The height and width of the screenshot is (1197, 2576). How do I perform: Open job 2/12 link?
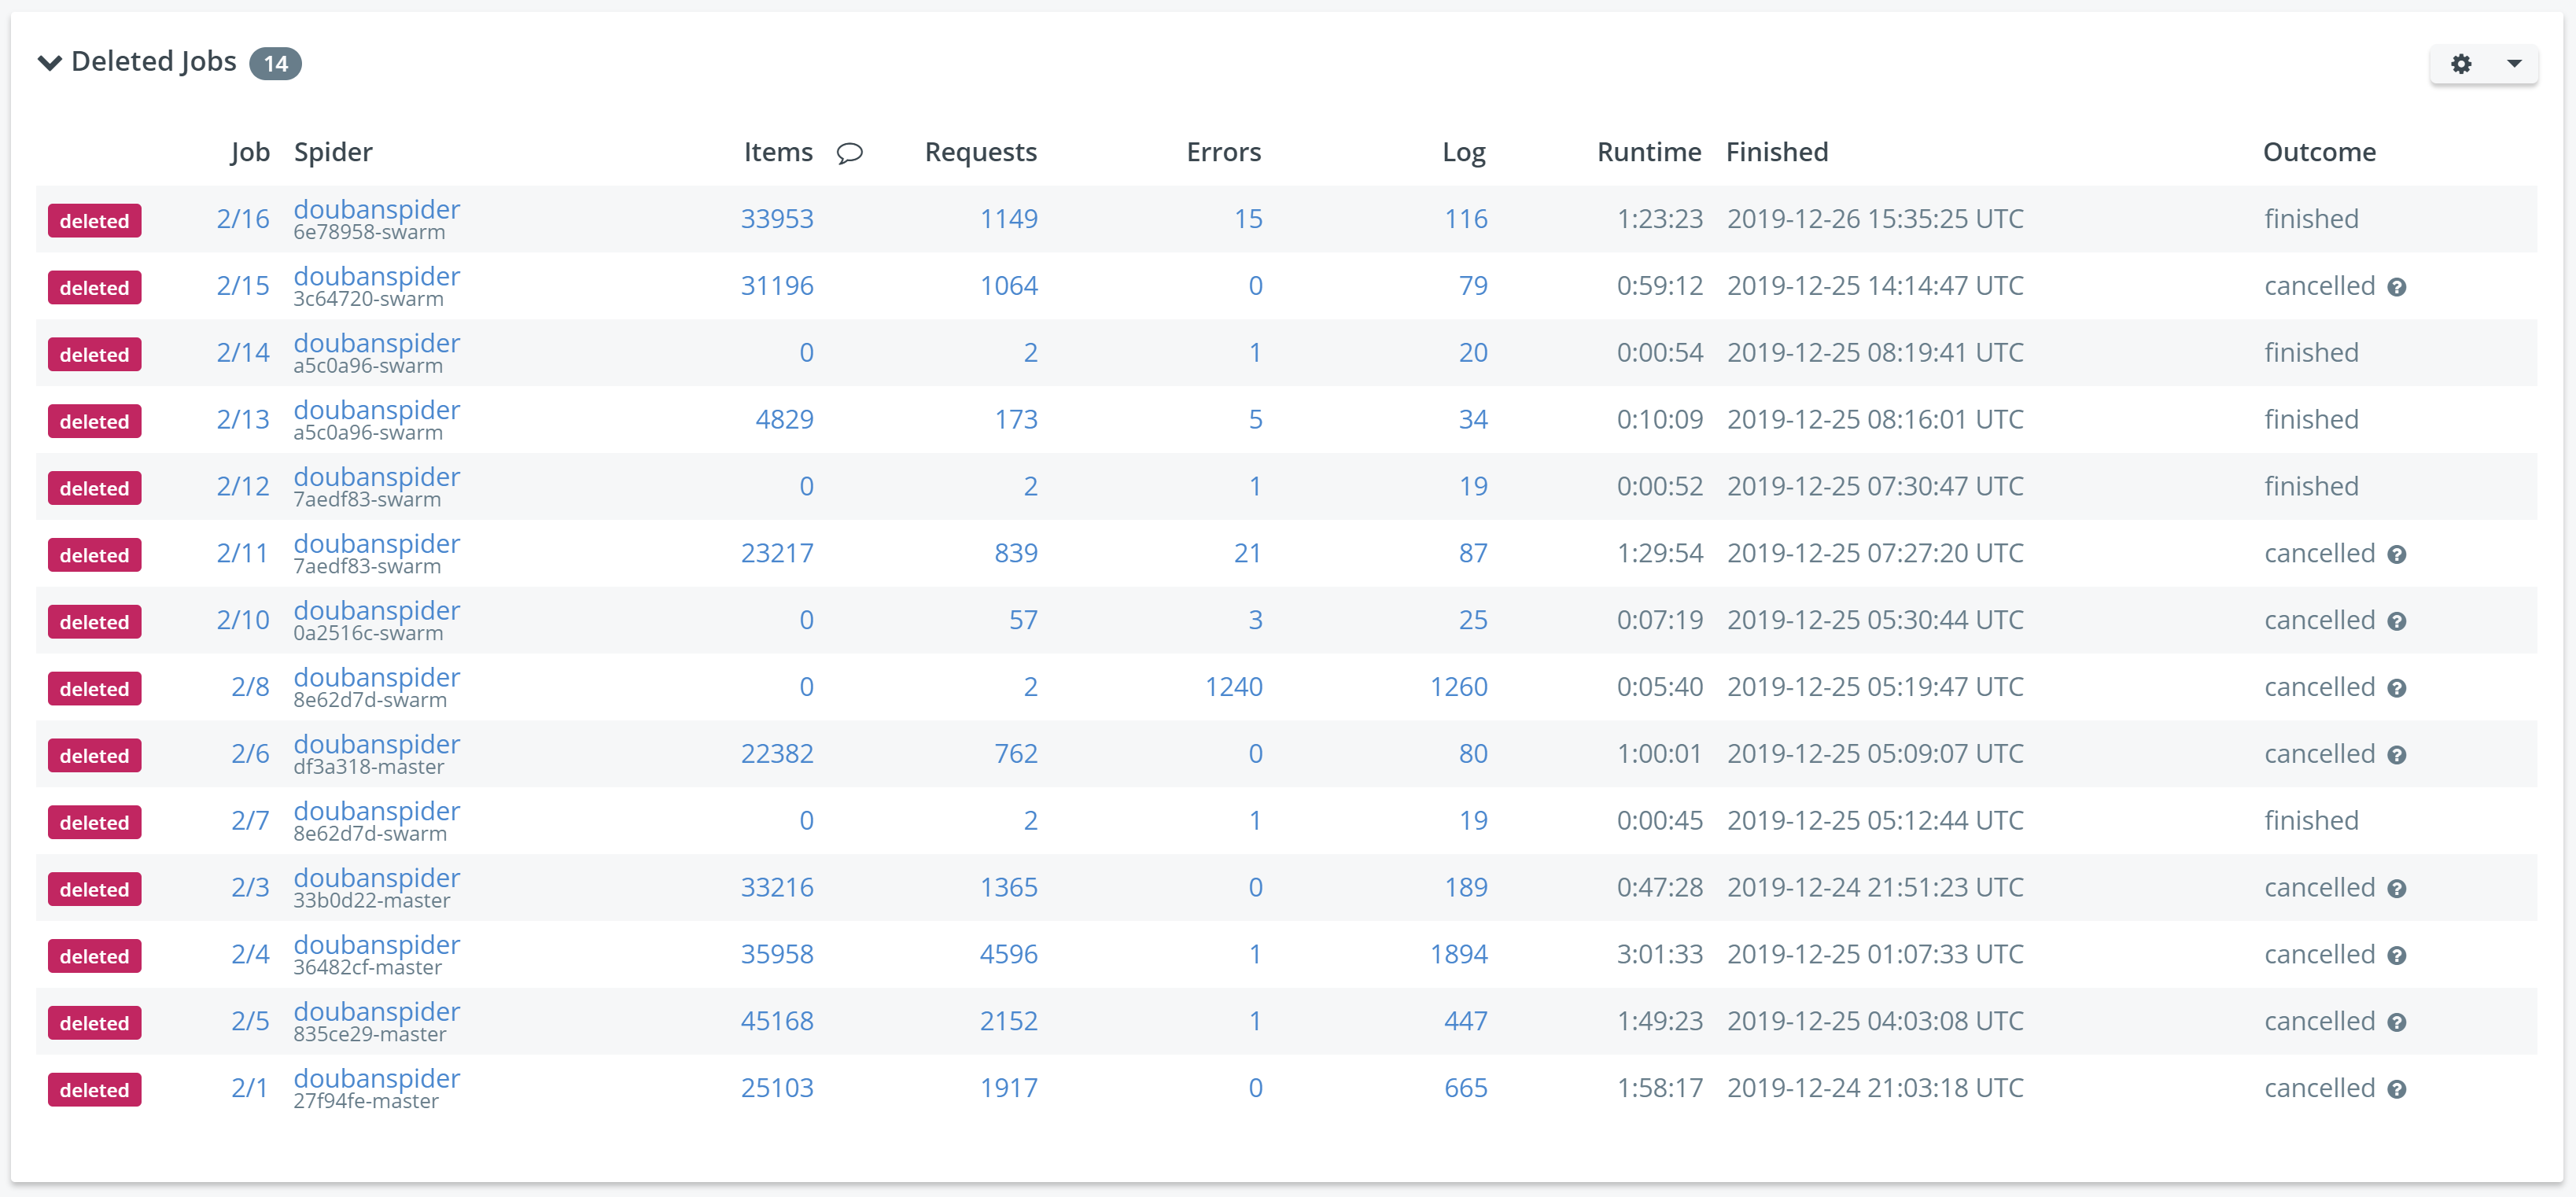(x=243, y=487)
